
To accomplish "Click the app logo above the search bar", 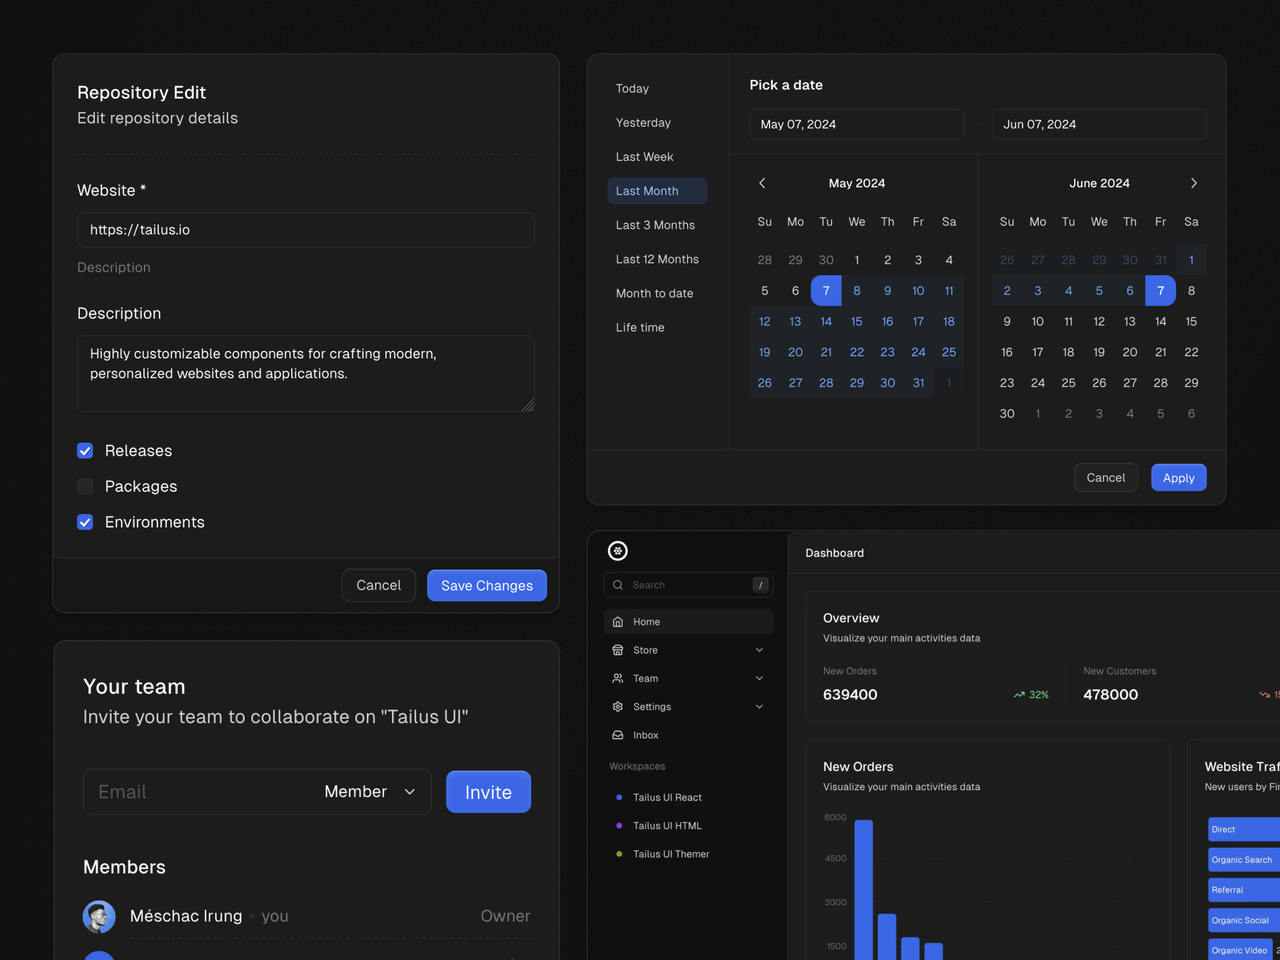I will pos(618,550).
